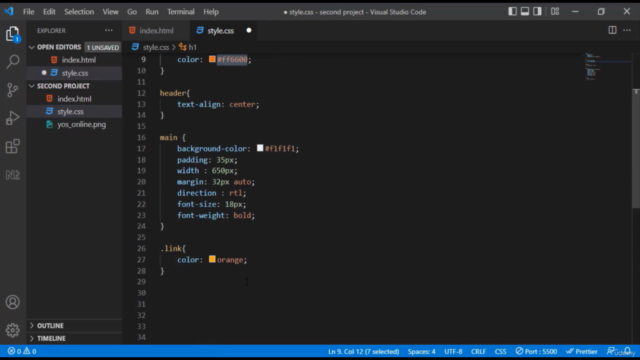Screen dimensions: 640x360
Task: Open the Extensions view
Action: point(13,146)
